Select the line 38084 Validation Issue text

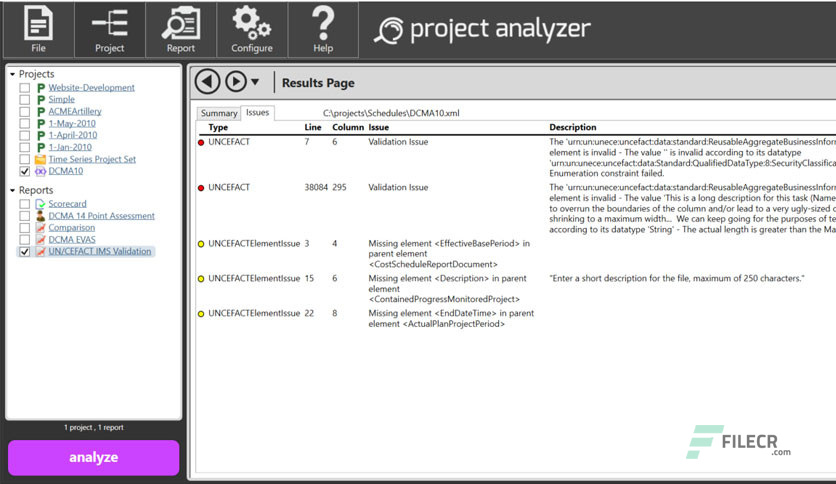[x=398, y=188]
